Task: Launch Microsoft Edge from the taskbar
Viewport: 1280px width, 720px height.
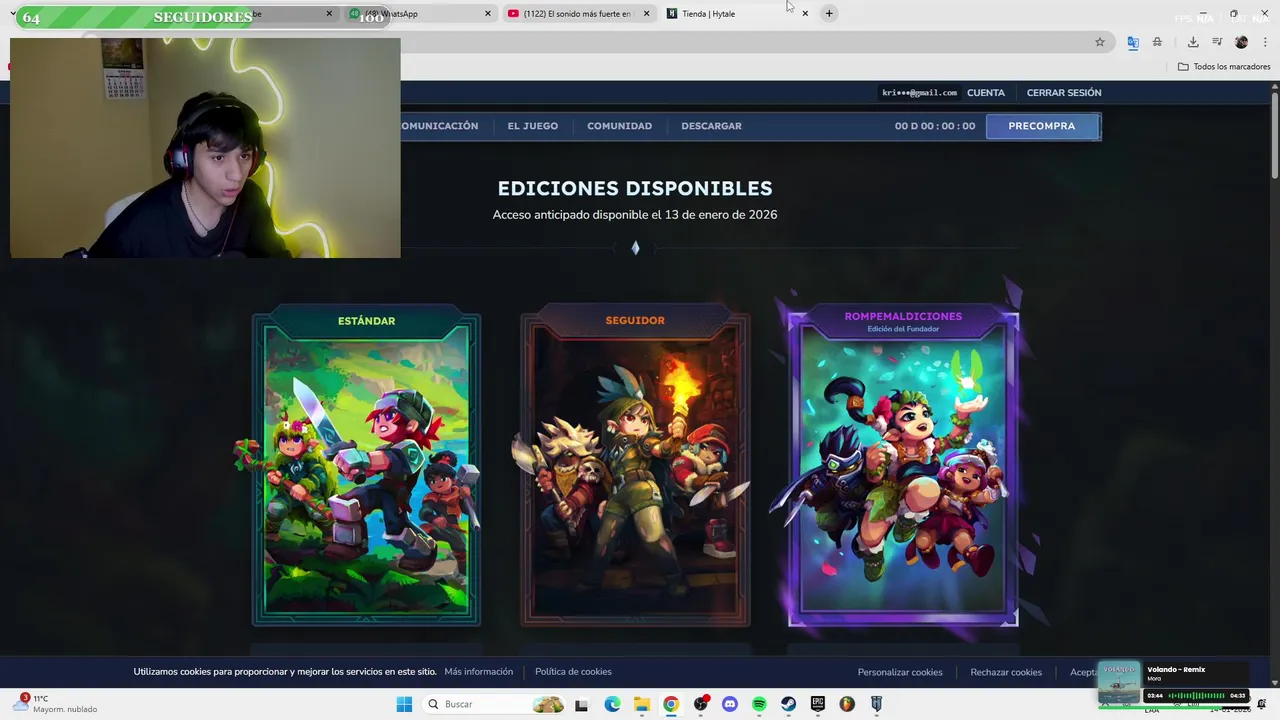Action: (612, 704)
